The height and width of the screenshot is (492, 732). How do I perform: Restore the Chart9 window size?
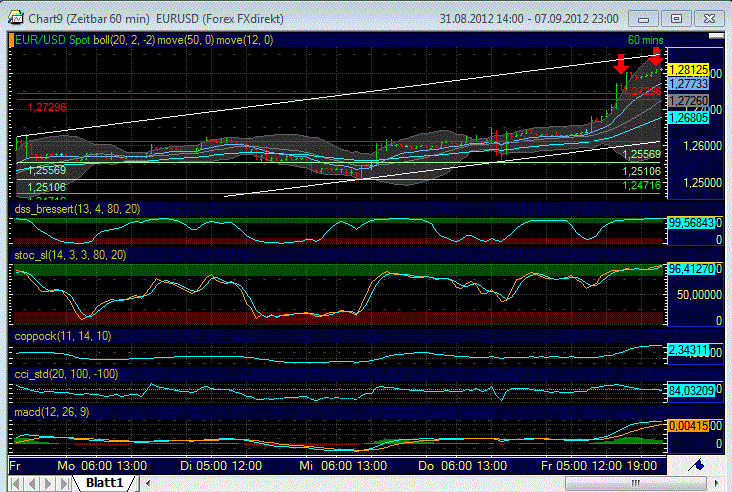[x=676, y=19]
